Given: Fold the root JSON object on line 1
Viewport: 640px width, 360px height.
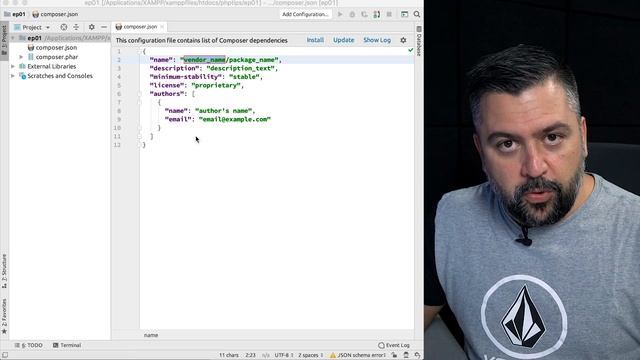Looking at the screenshot, I should click(x=139, y=51).
